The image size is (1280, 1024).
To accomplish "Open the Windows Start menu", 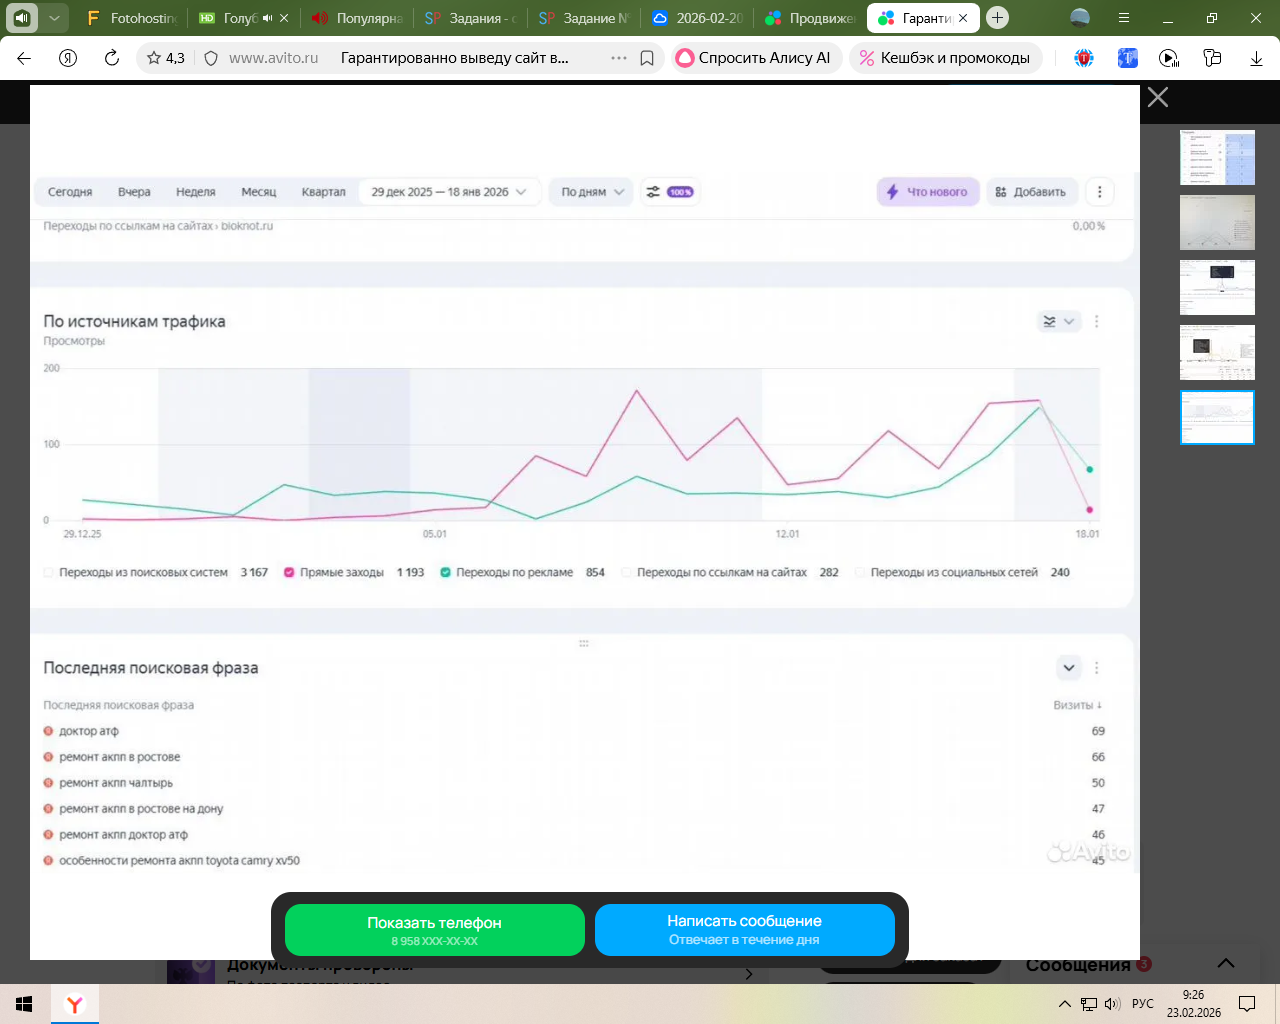I will (x=24, y=1004).
